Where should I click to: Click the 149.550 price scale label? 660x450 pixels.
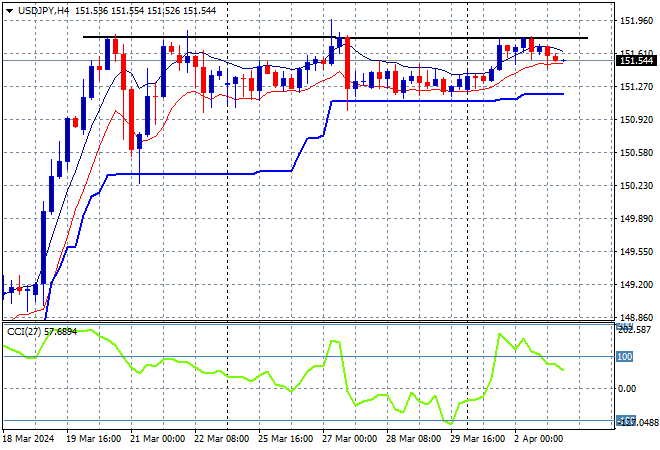pyautogui.click(x=636, y=251)
